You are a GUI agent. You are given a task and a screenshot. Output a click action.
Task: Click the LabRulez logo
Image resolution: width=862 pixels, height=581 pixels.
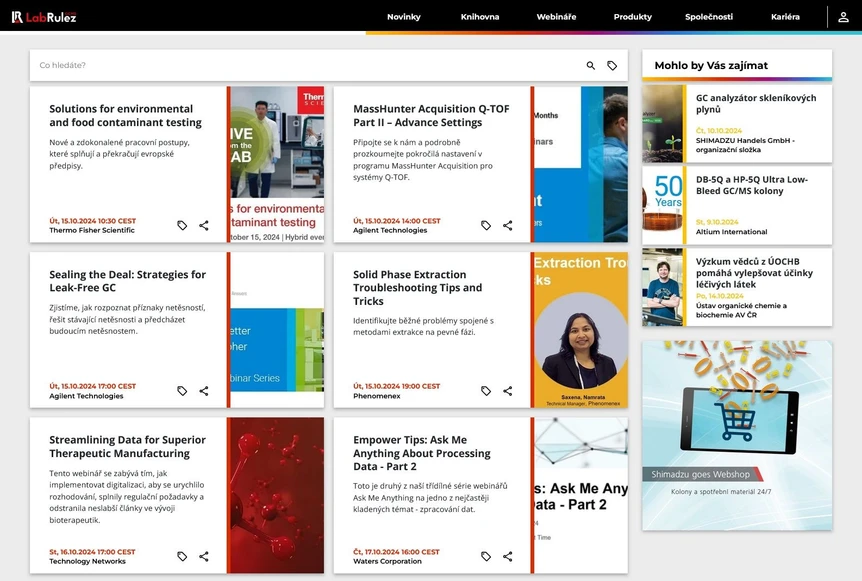[44, 17]
